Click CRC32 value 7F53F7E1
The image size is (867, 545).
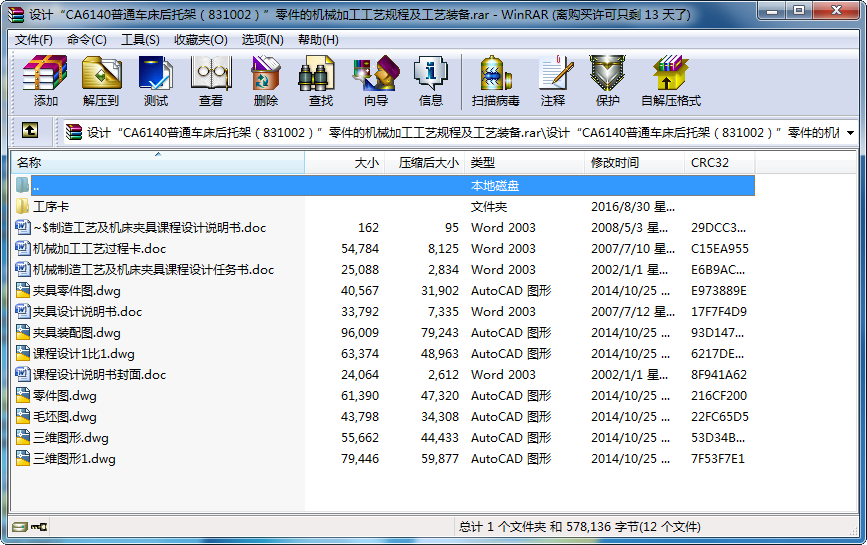pos(718,459)
